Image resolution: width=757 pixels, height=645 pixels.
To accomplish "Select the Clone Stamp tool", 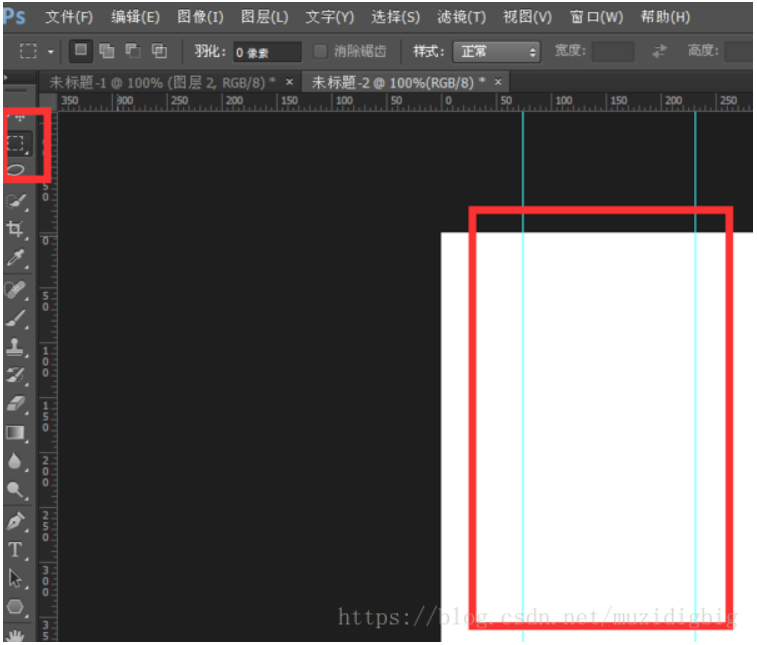I will pos(16,347).
